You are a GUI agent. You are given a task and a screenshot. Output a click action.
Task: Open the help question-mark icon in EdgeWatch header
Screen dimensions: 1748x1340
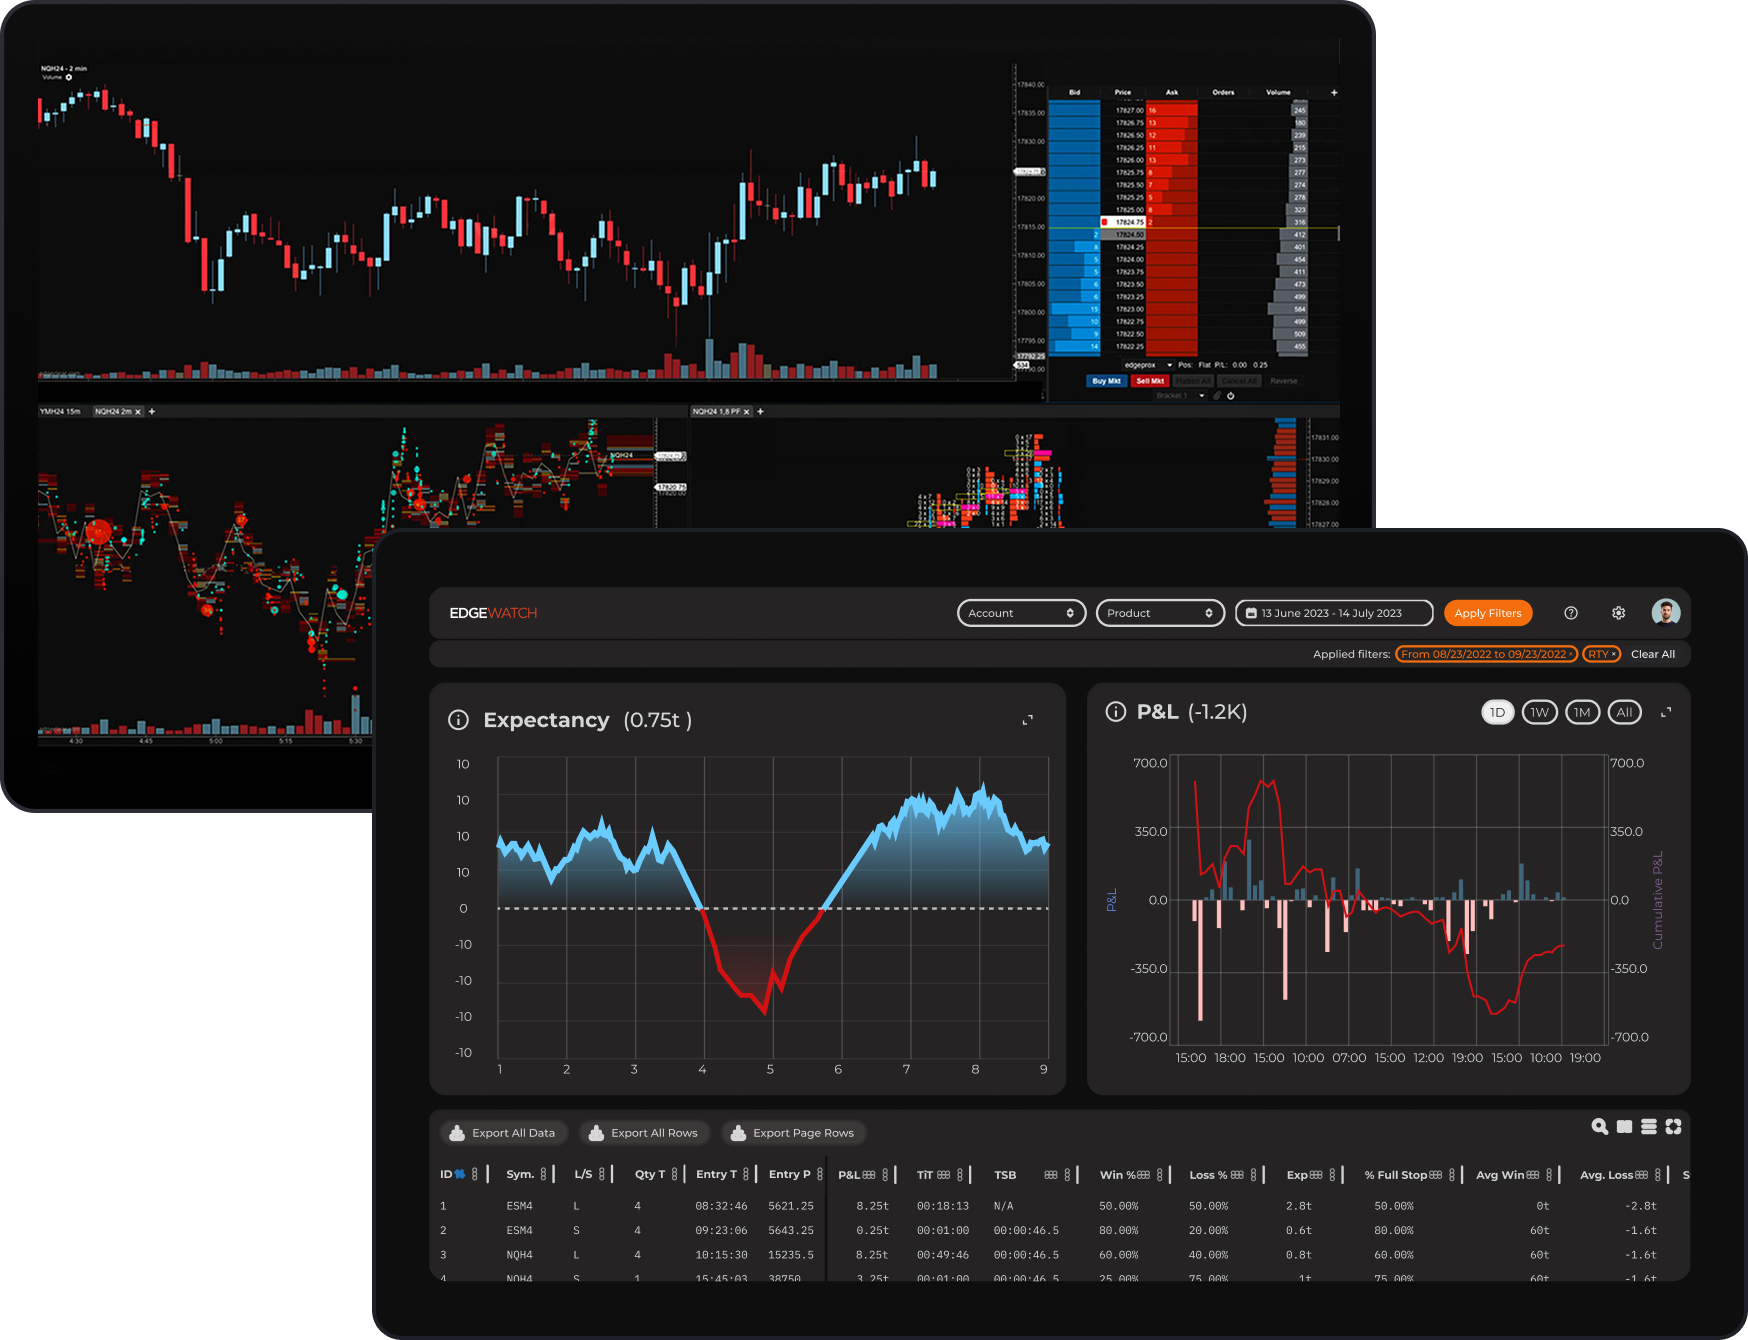coord(1571,613)
